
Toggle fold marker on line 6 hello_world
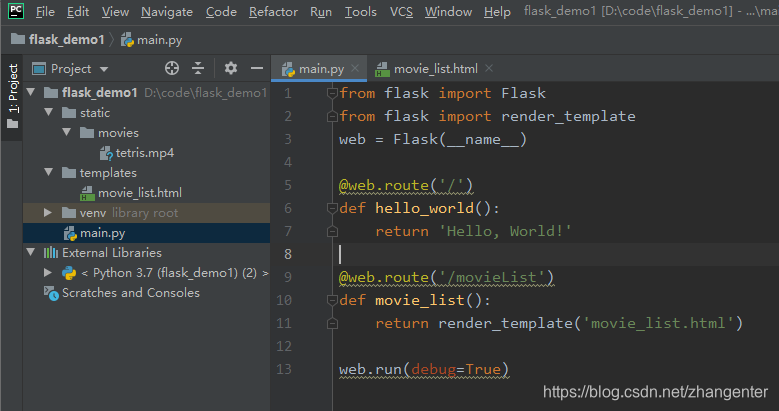coord(332,208)
